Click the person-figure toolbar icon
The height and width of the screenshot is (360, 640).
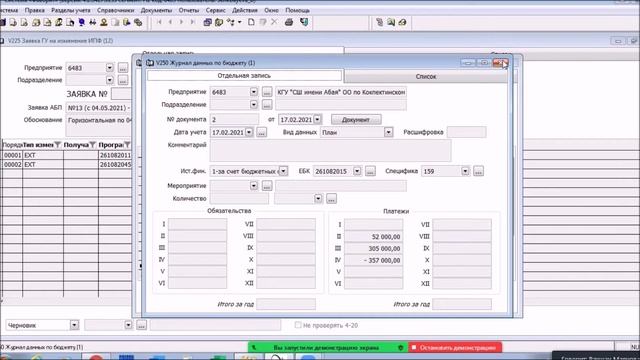tap(104, 22)
